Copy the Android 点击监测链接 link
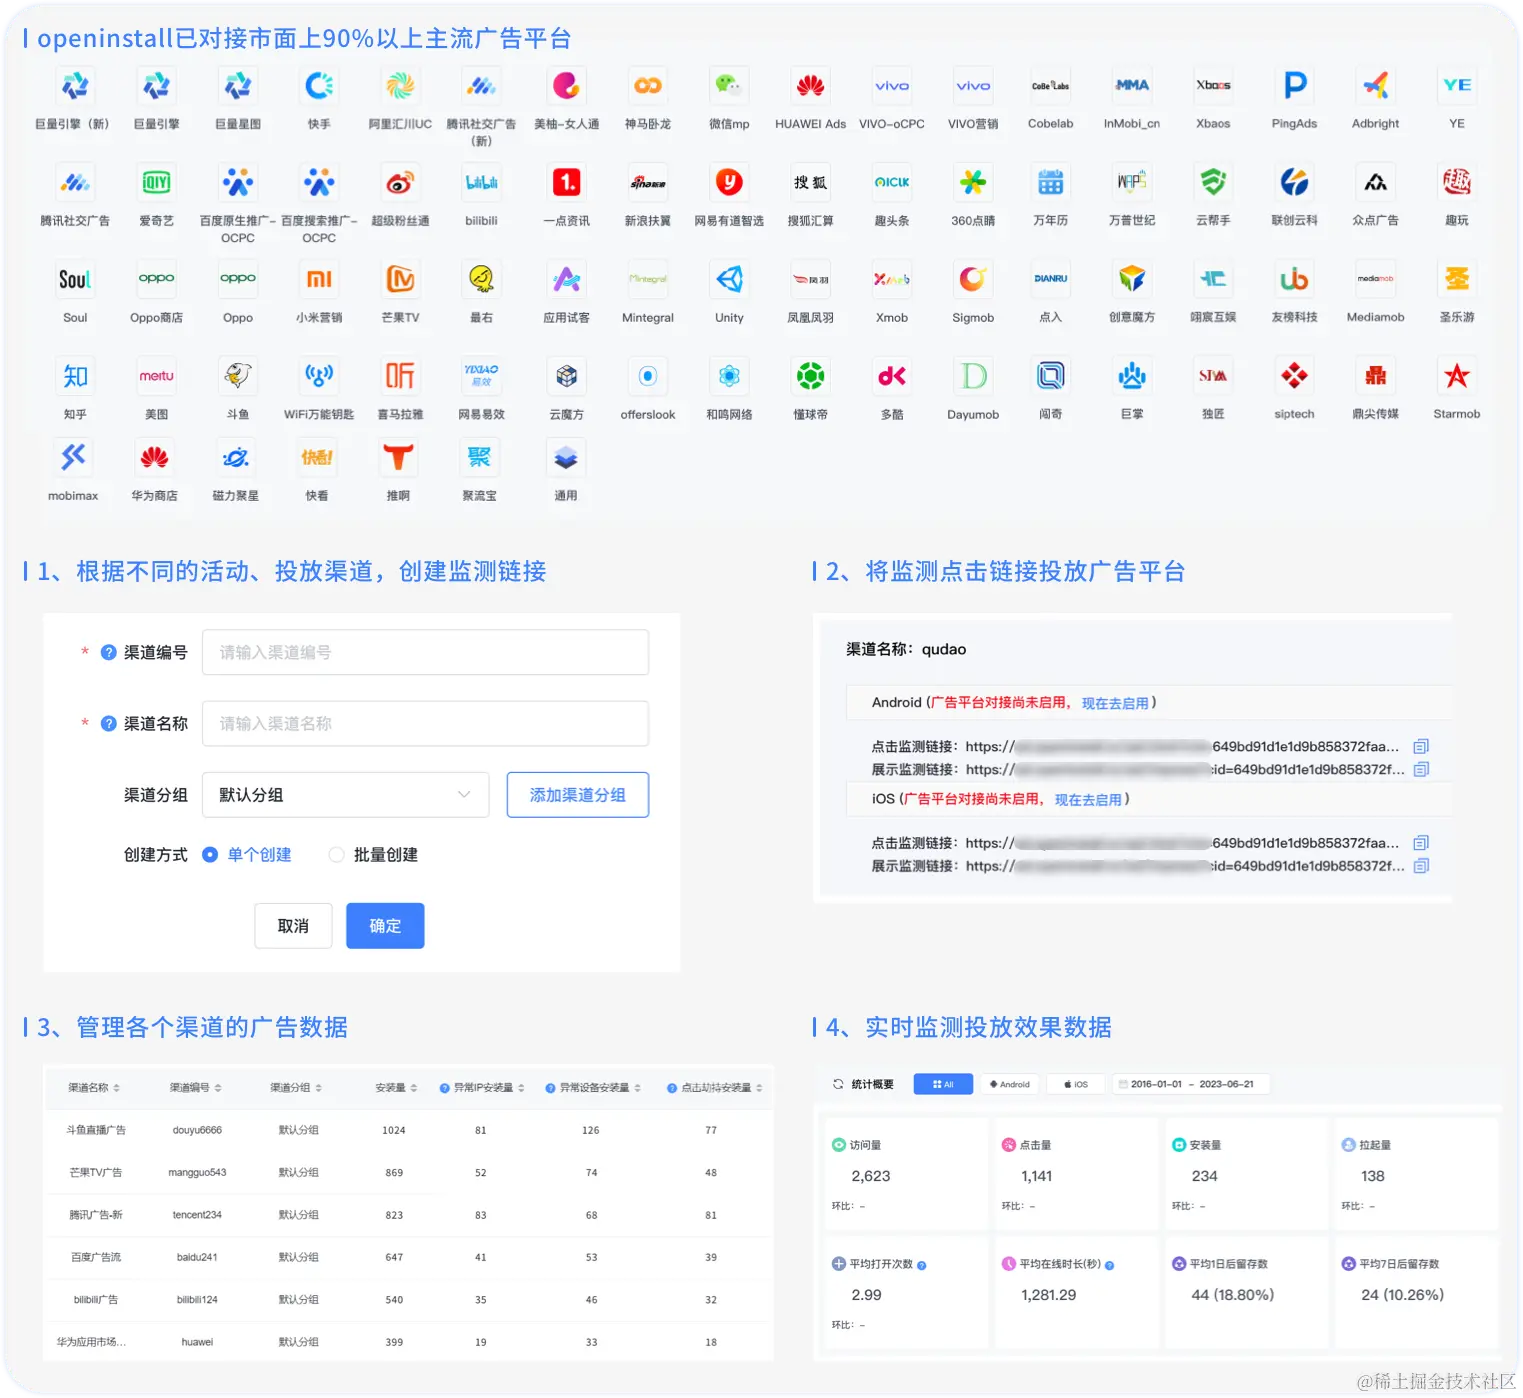The image size is (1523, 1398). [1421, 746]
